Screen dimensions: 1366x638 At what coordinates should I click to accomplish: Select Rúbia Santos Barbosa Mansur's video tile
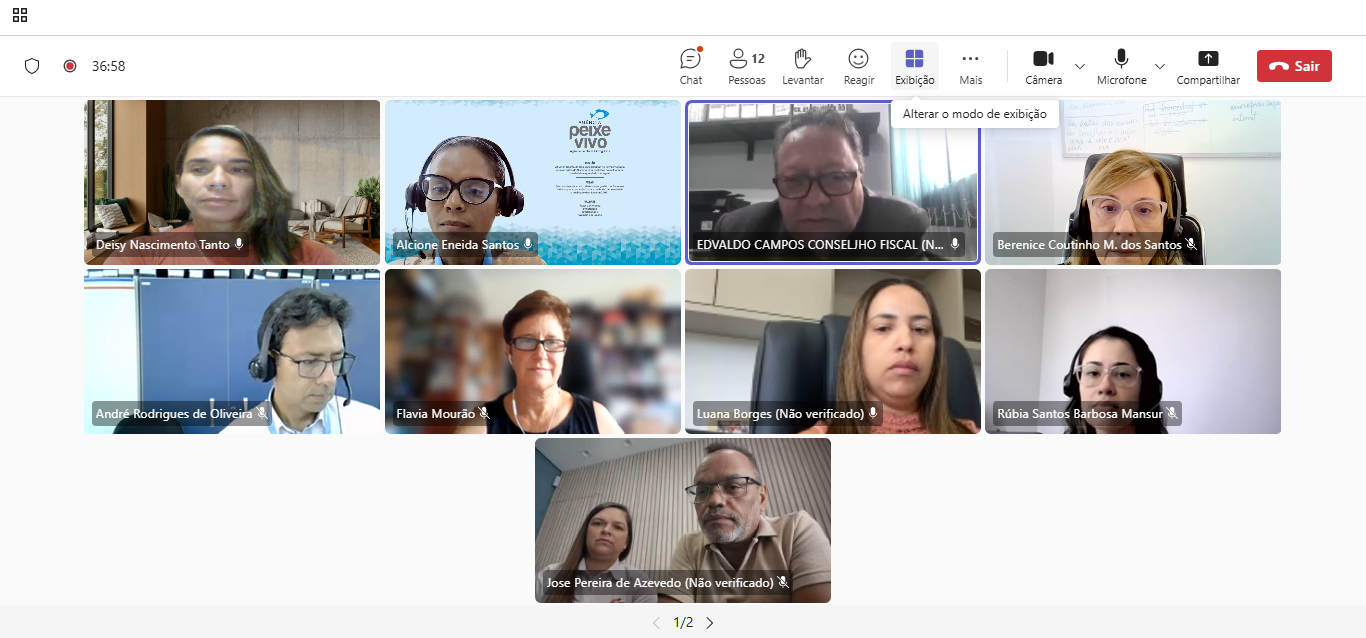(1132, 350)
